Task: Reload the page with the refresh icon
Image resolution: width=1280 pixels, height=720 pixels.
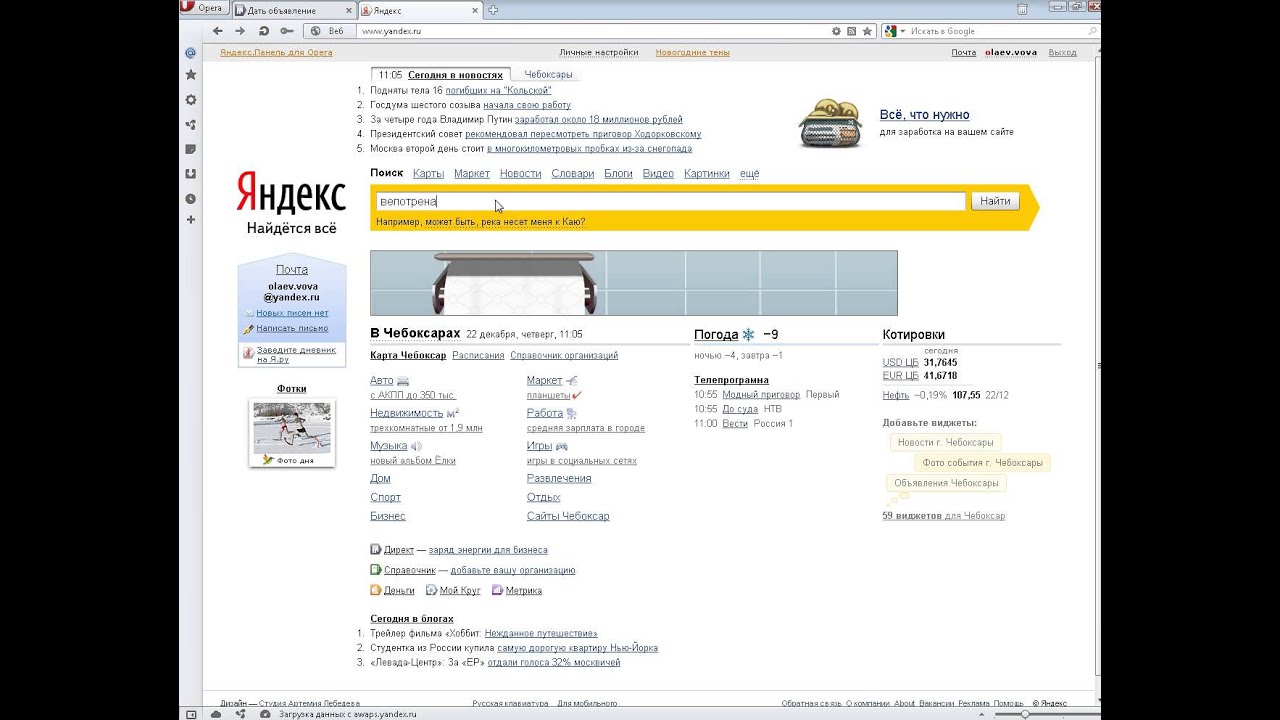Action: click(x=264, y=31)
